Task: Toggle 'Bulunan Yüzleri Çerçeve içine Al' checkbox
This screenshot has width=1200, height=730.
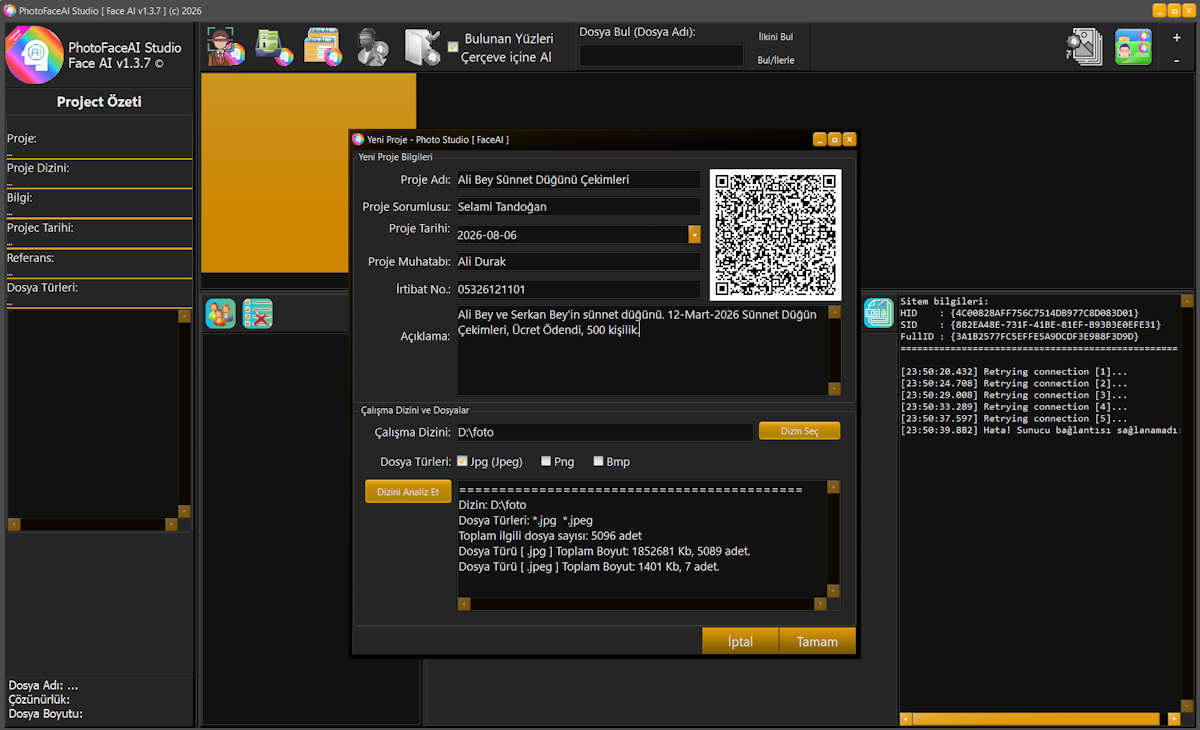Action: pyautogui.click(x=453, y=47)
